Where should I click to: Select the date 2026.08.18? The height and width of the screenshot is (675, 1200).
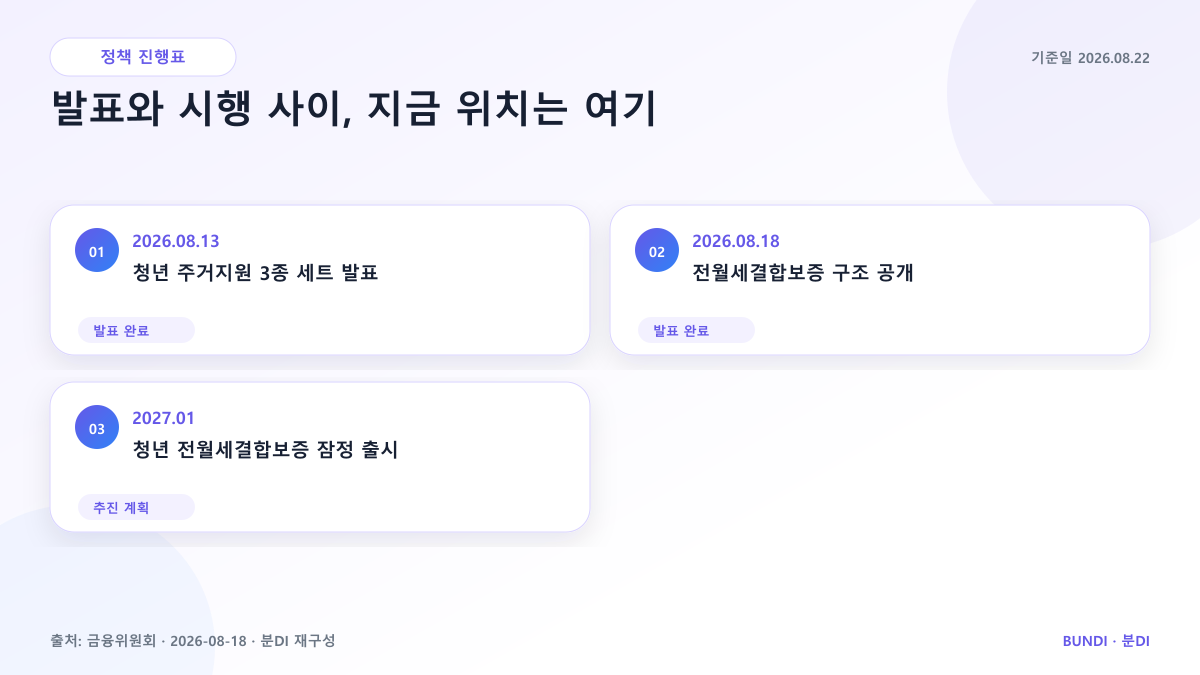736,241
